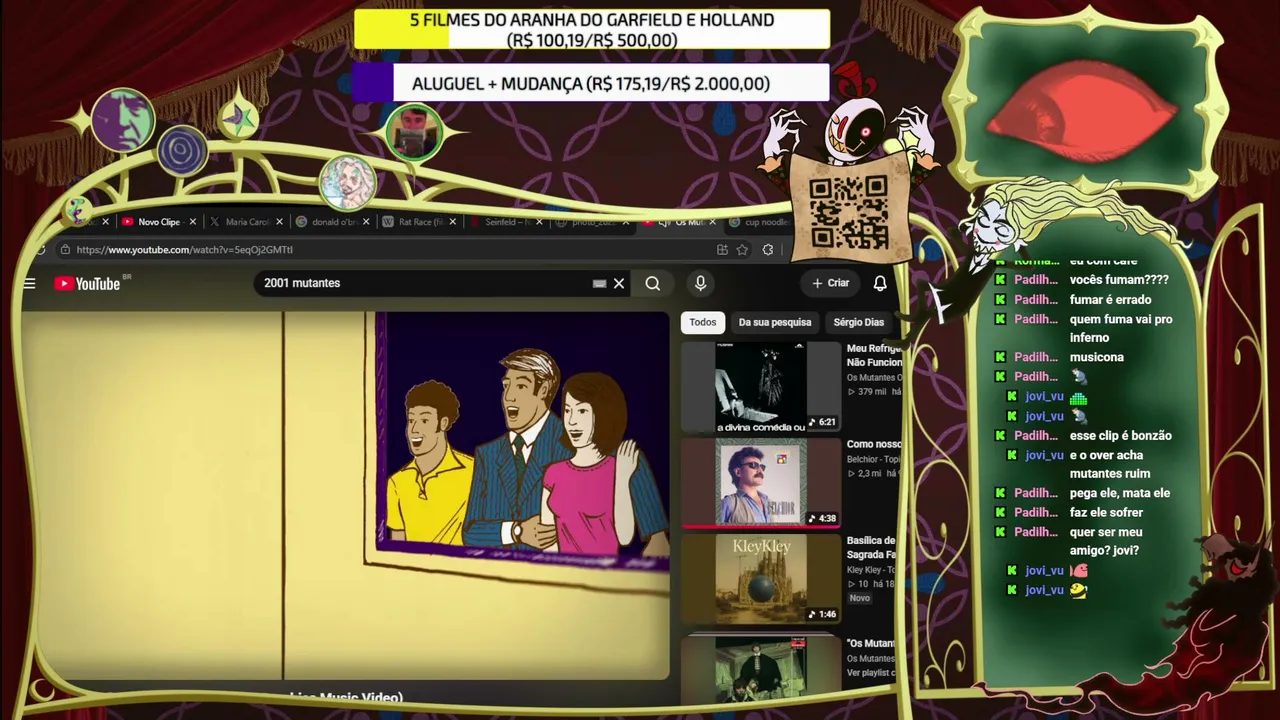Open the on-screen keyboard in the search box
Viewport: 1280px width, 720px height.
[599, 283]
